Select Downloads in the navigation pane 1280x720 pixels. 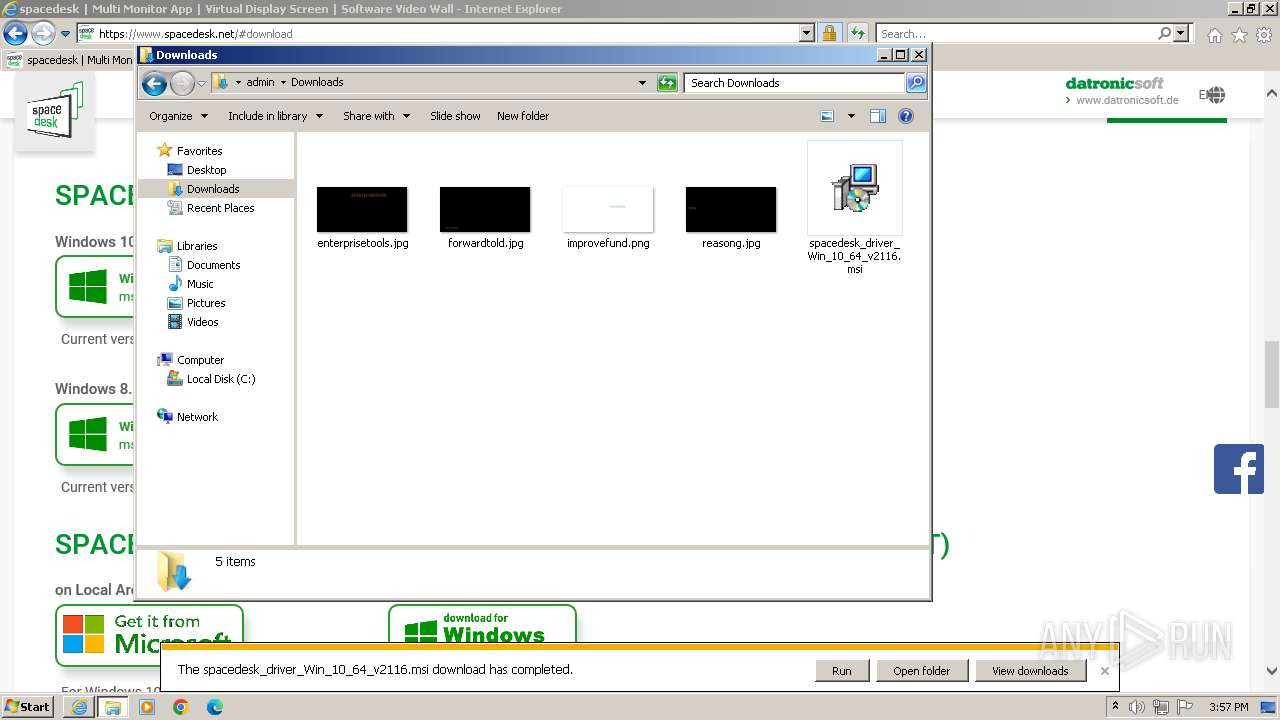[213, 189]
